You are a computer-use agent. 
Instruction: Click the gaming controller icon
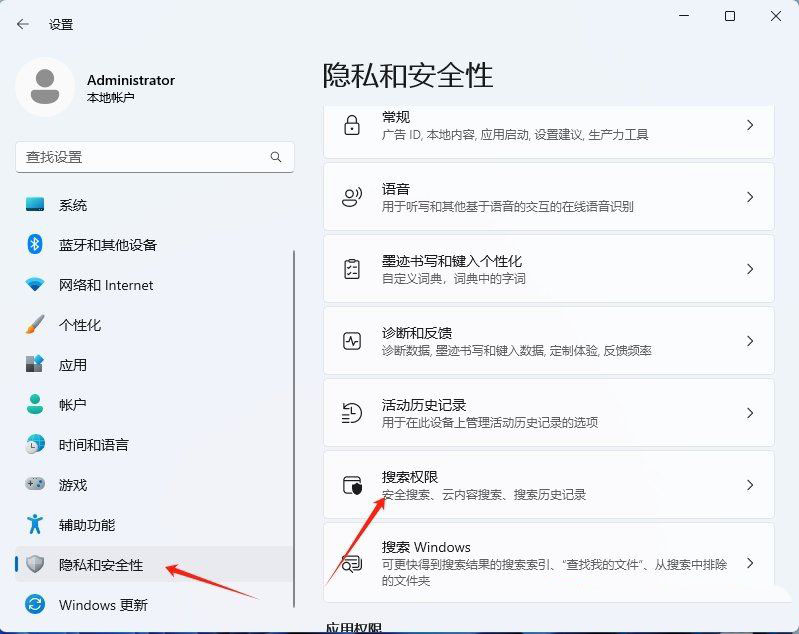pos(35,485)
